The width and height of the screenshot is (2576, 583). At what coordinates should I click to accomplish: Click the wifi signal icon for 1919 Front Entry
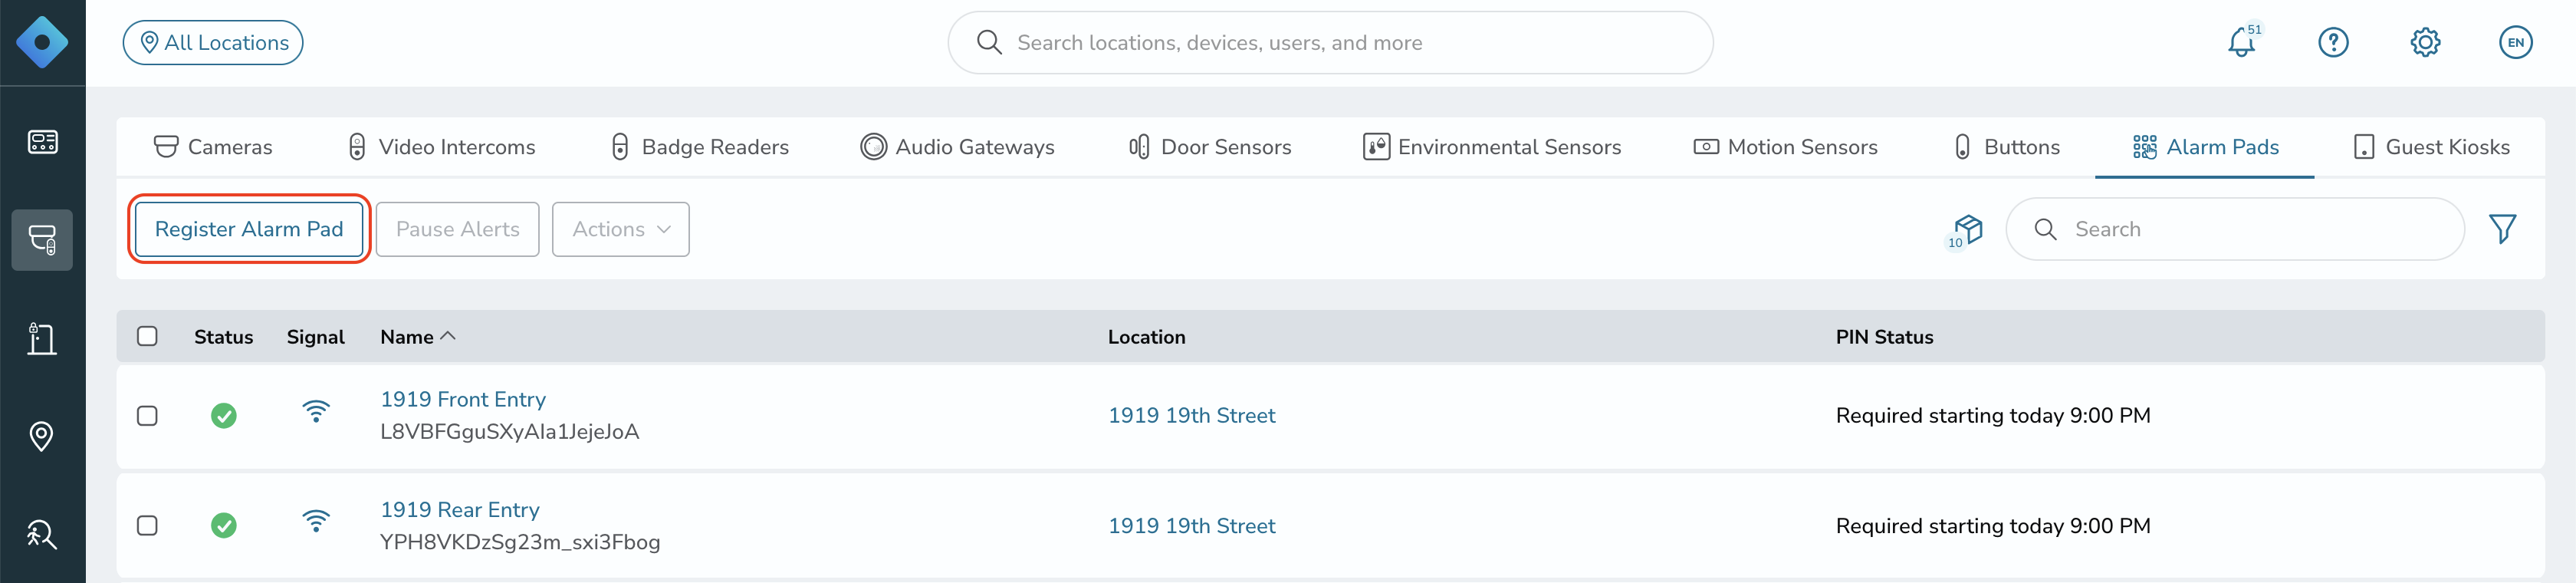tap(316, 411)
